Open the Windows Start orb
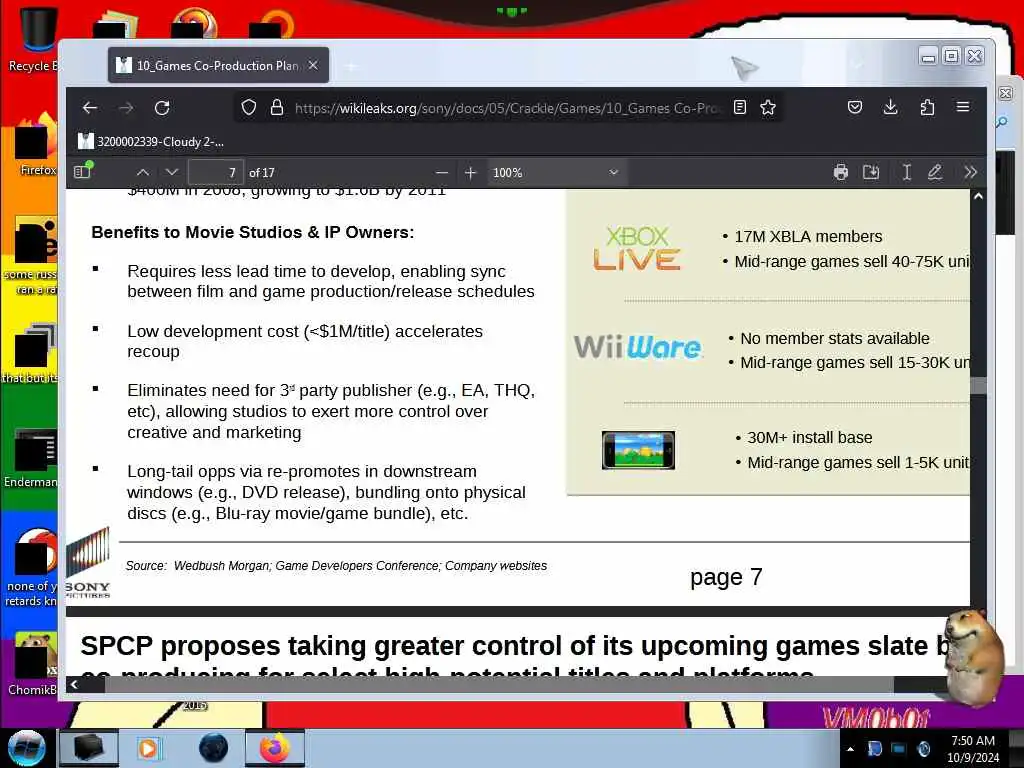1024x768 pixels. point(27,748)
